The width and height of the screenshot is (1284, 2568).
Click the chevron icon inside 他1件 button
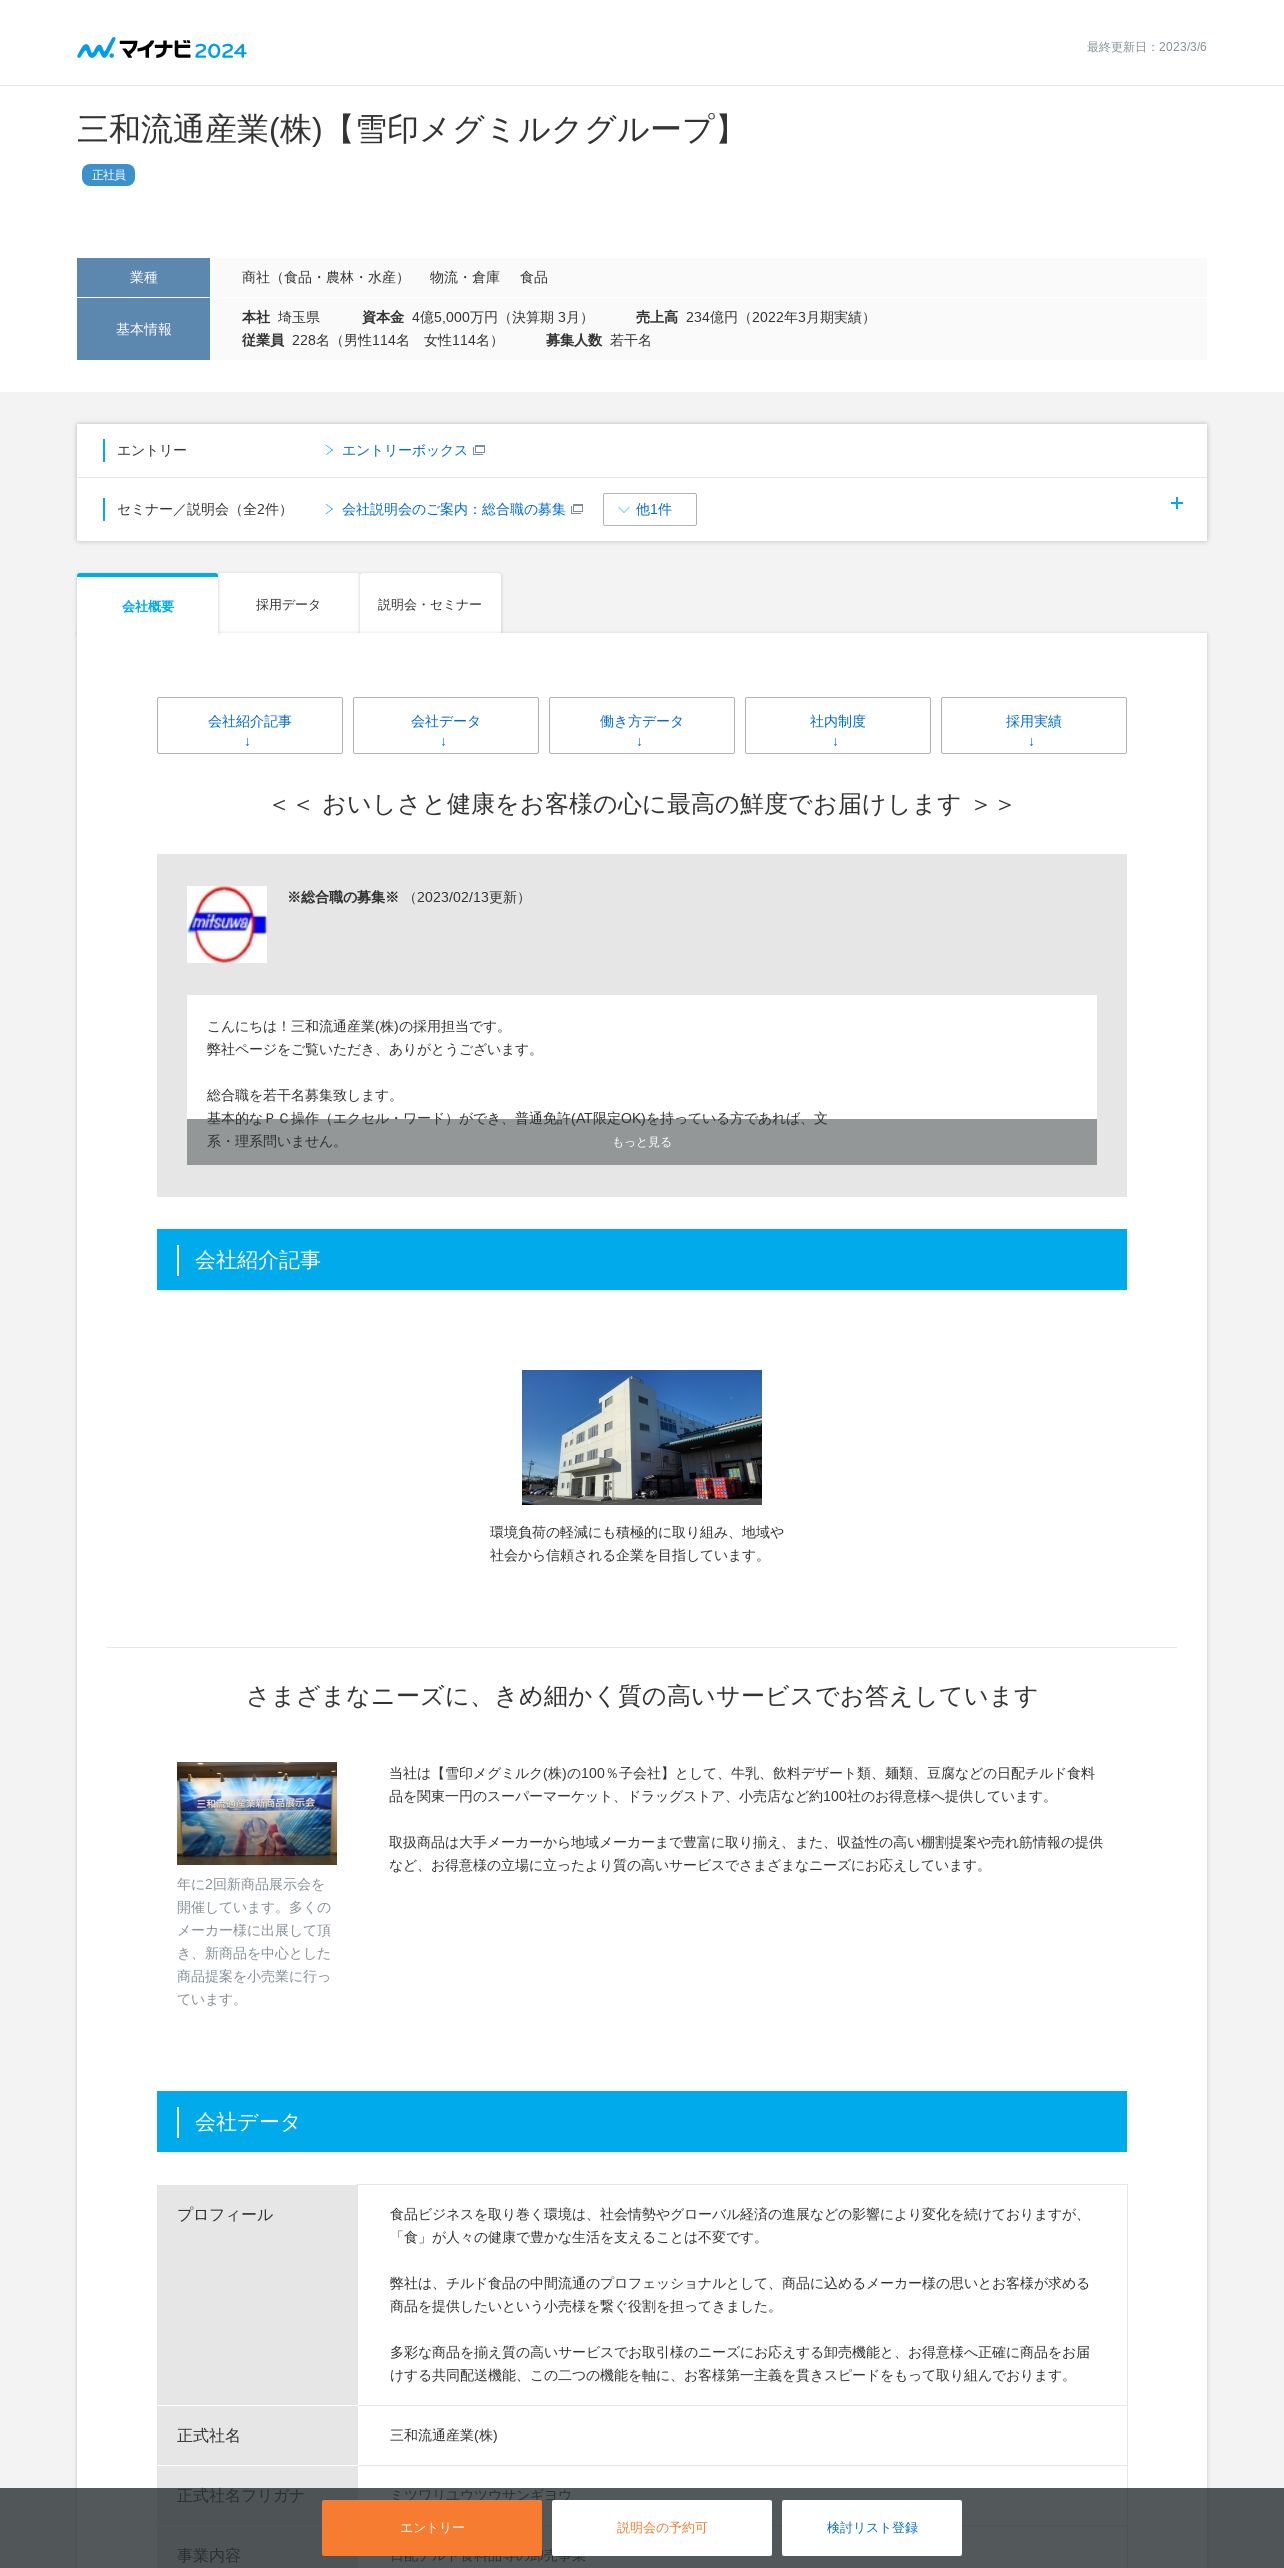coord(624,510)
